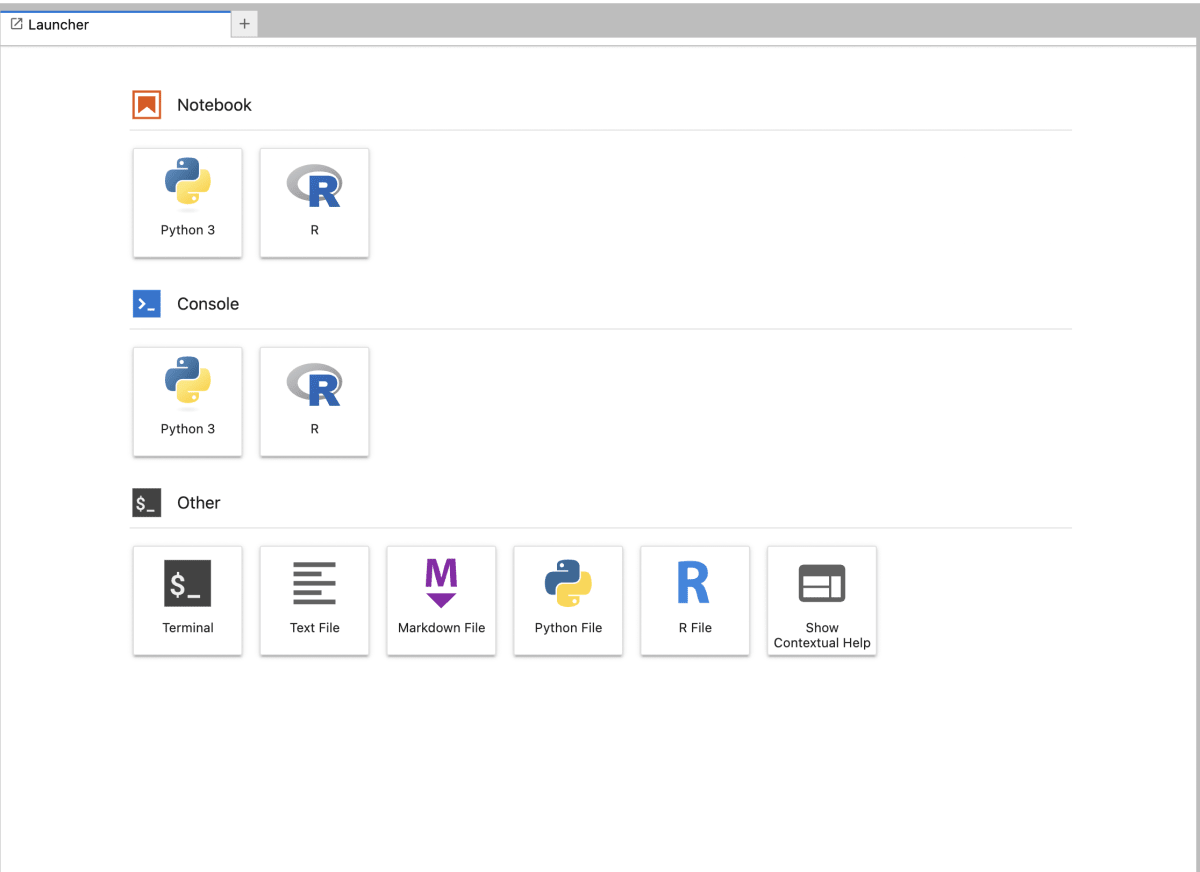
Task: Open a Python 3 console
Action: tap(188, 402)
